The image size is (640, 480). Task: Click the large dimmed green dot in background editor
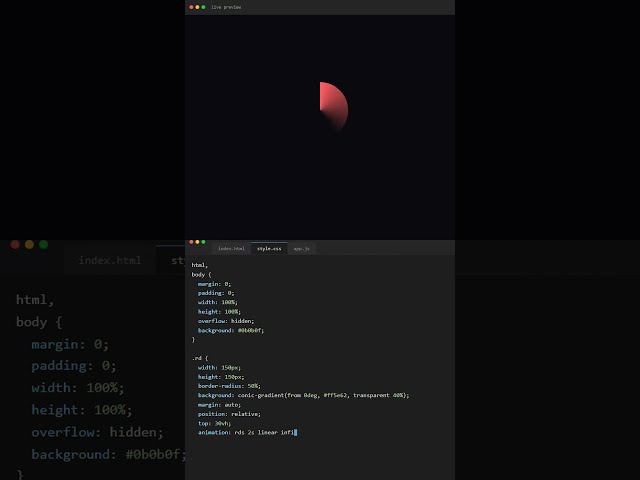click(x=44, y=244)
